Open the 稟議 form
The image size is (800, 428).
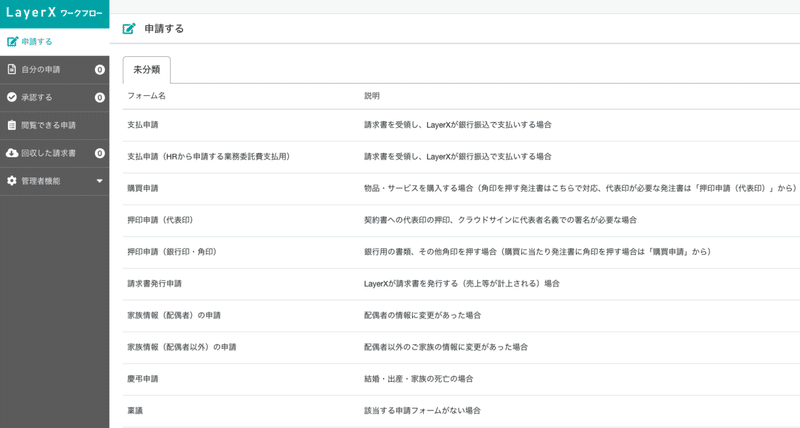(x=135, y=410)
